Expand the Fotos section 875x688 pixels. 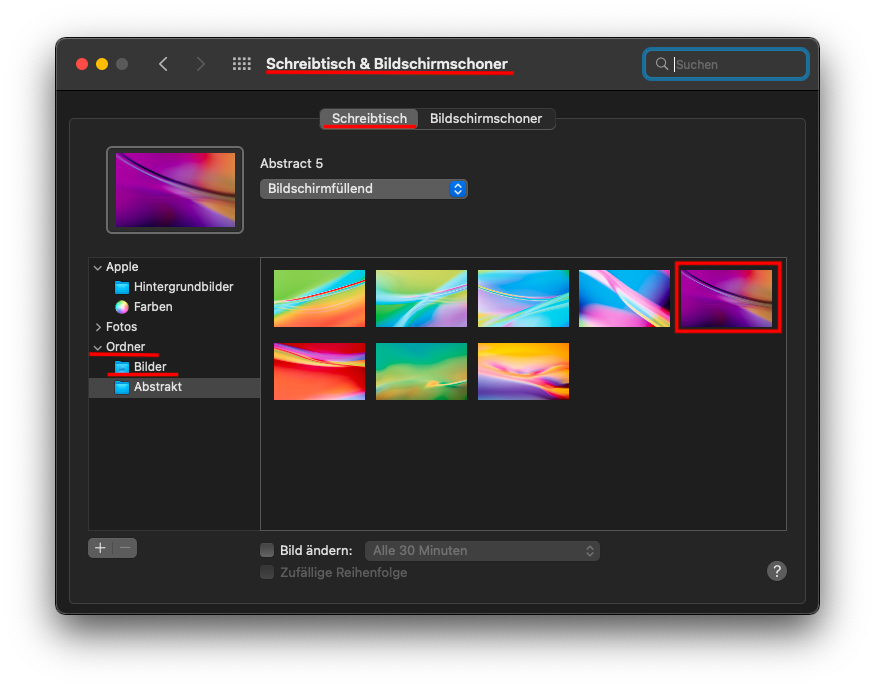tap(98, 327)
